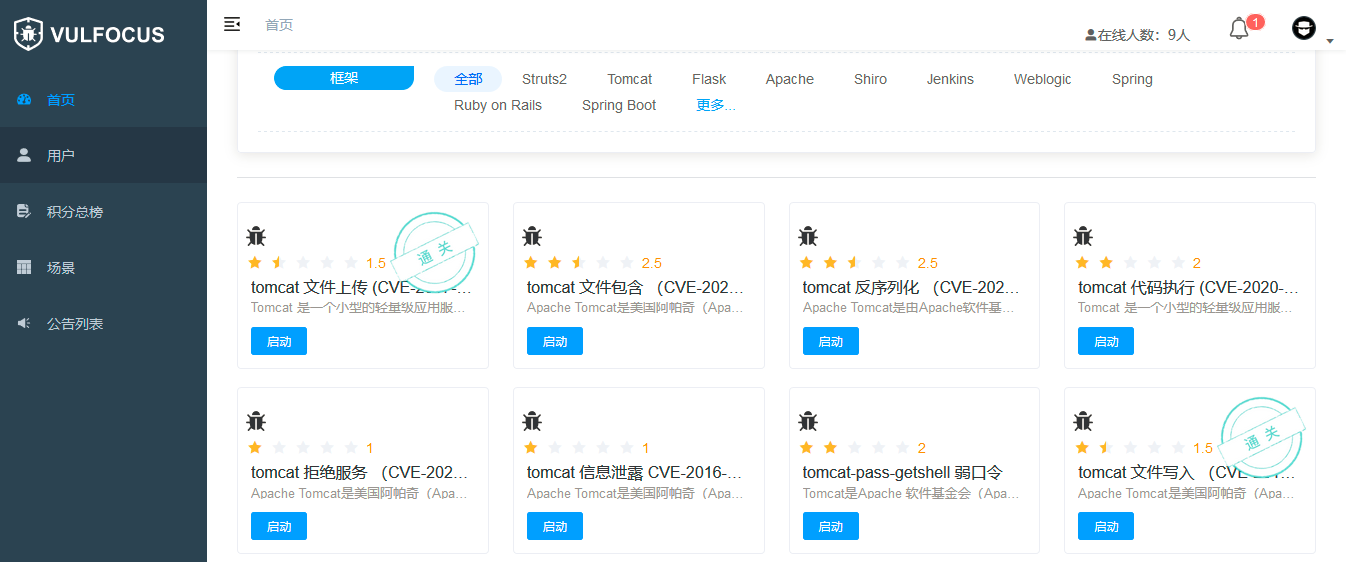The width and height of the screenshot is (1346, 562).
Task: Expand 更多... framework options
Action: (716, 105)
